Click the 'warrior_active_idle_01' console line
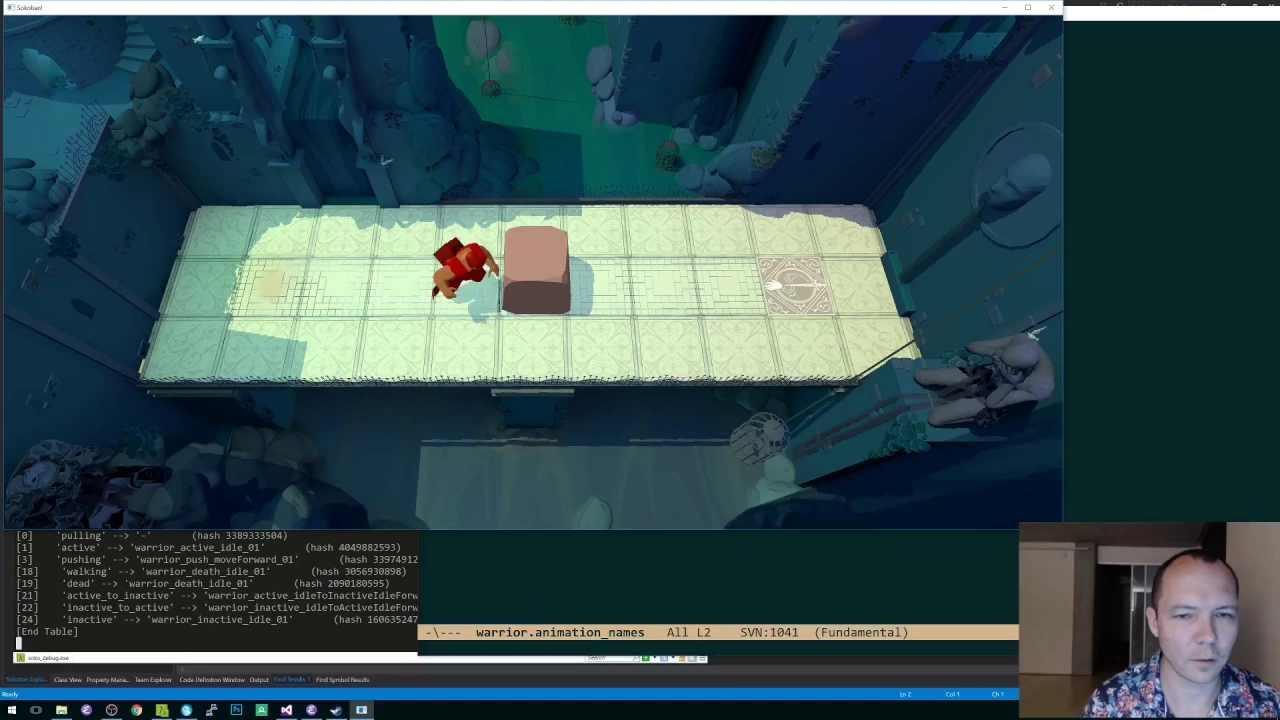The height and width of the screenshot is (720, 1280). [x=208, y=547]
